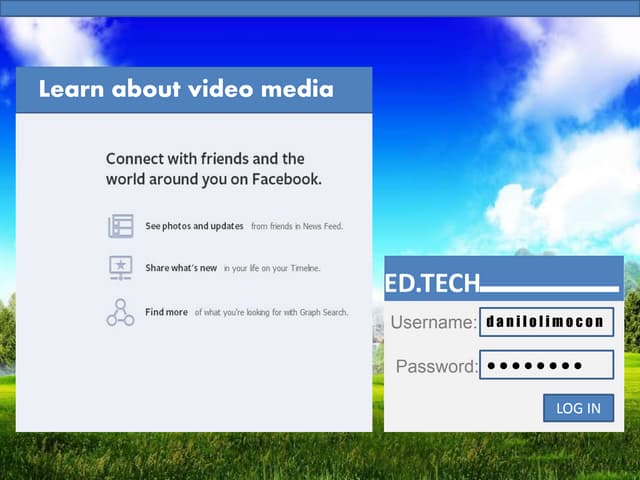
Task: Click the Username label
Action: [x=433, y=323]
